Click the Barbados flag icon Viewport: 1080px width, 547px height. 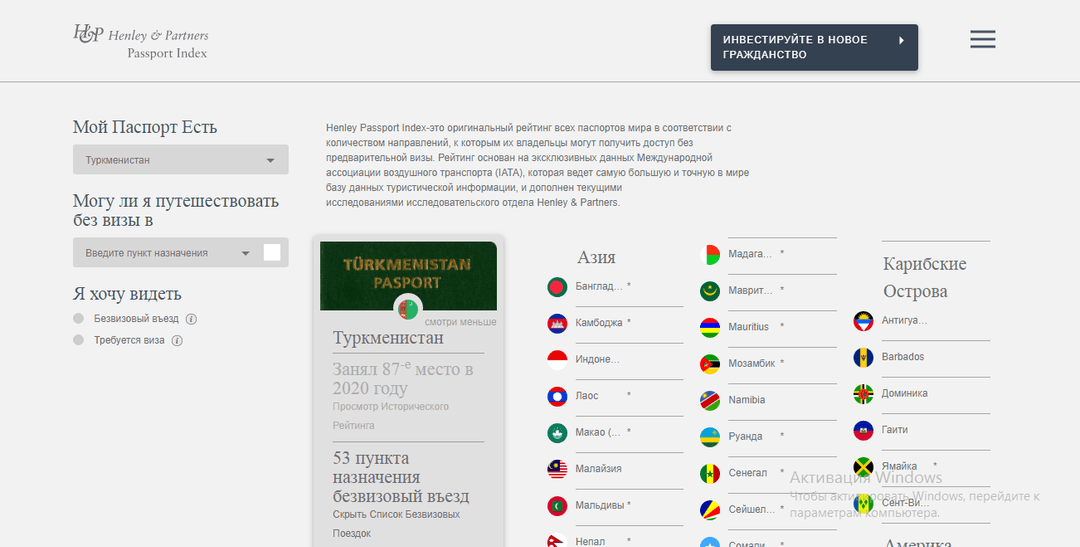click(x=863, y=358)
